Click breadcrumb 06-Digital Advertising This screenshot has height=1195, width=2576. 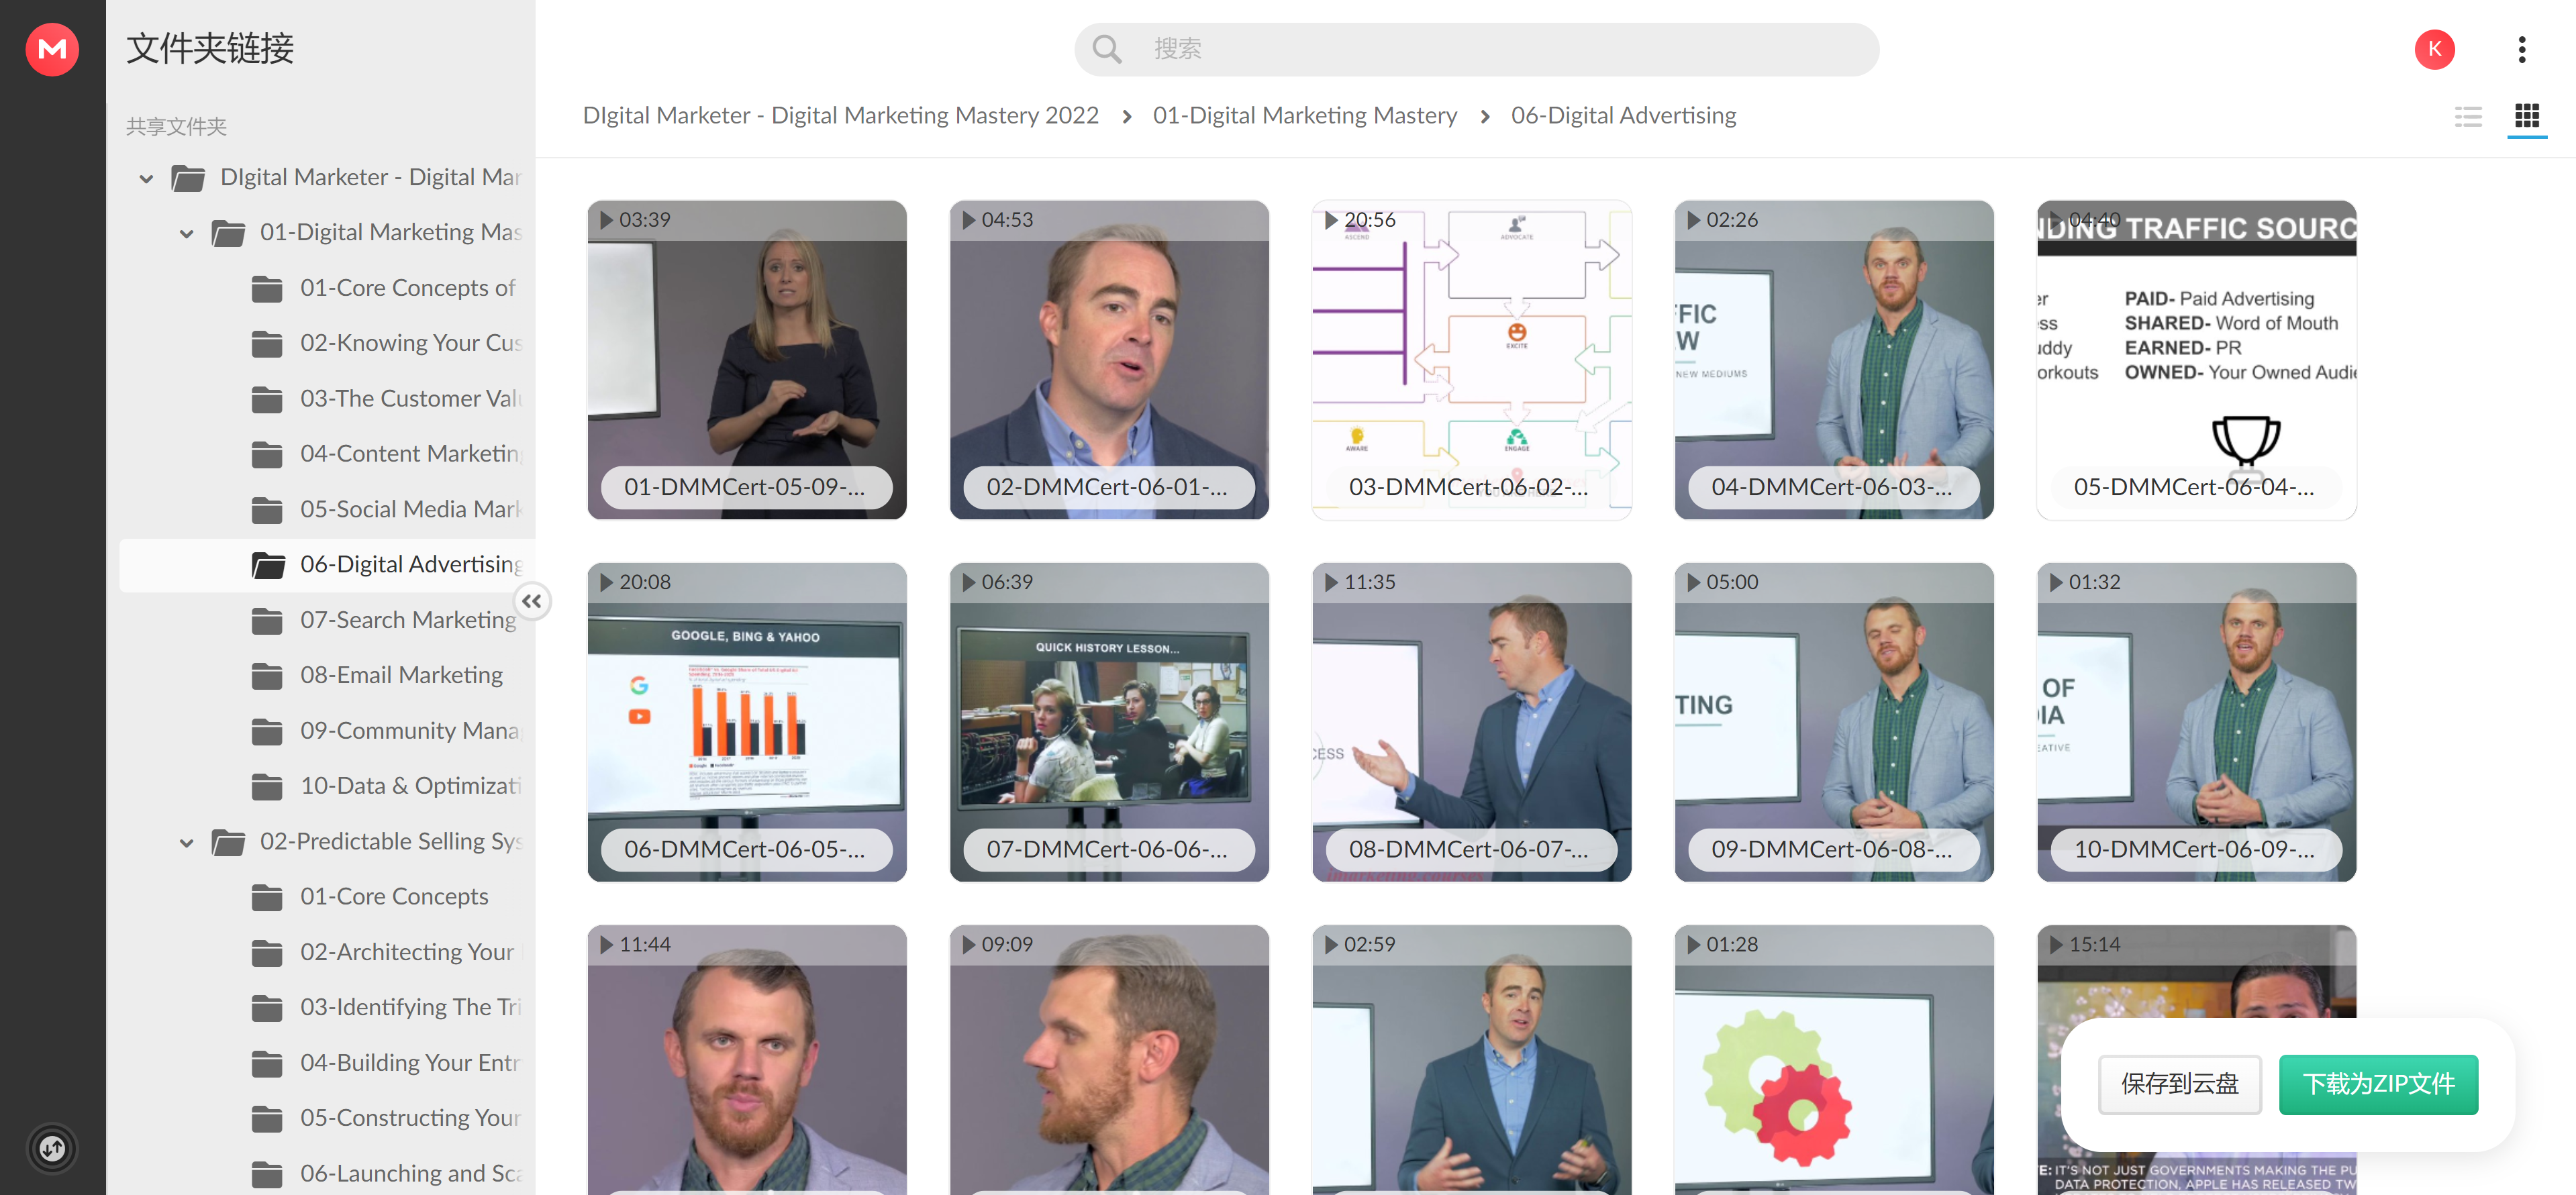coord(1623,116)
